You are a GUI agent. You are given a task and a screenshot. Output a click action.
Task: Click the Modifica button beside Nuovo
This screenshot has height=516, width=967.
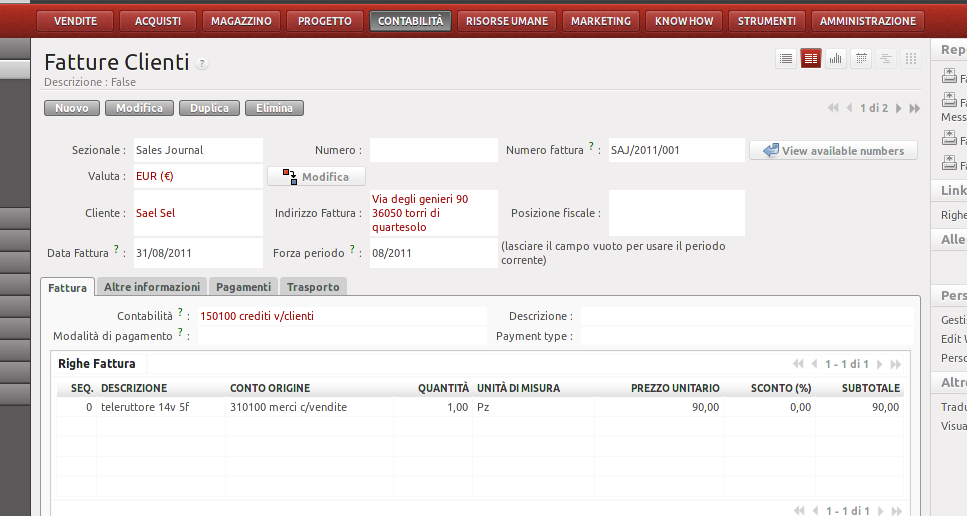139,108
